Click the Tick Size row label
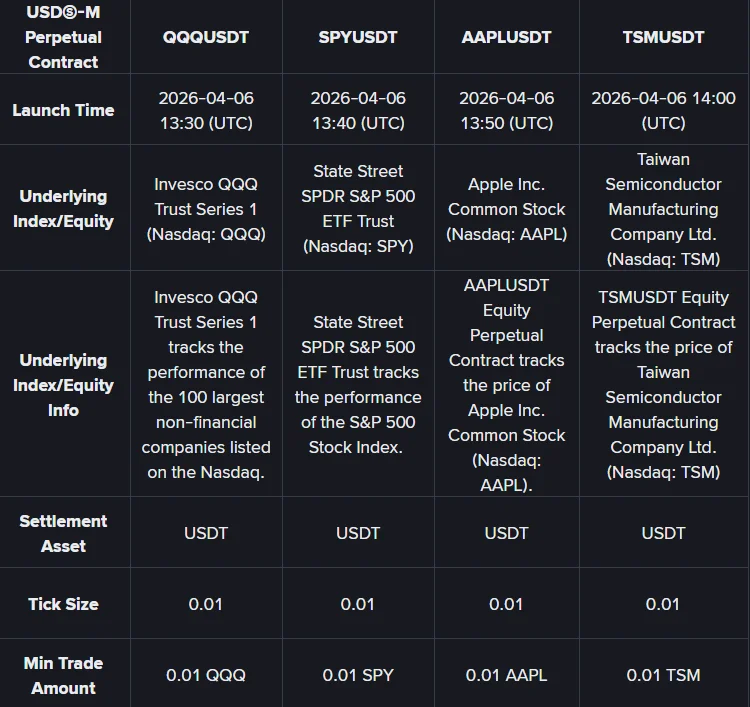This screenshot has width=750, height=707. click(63, 604)
